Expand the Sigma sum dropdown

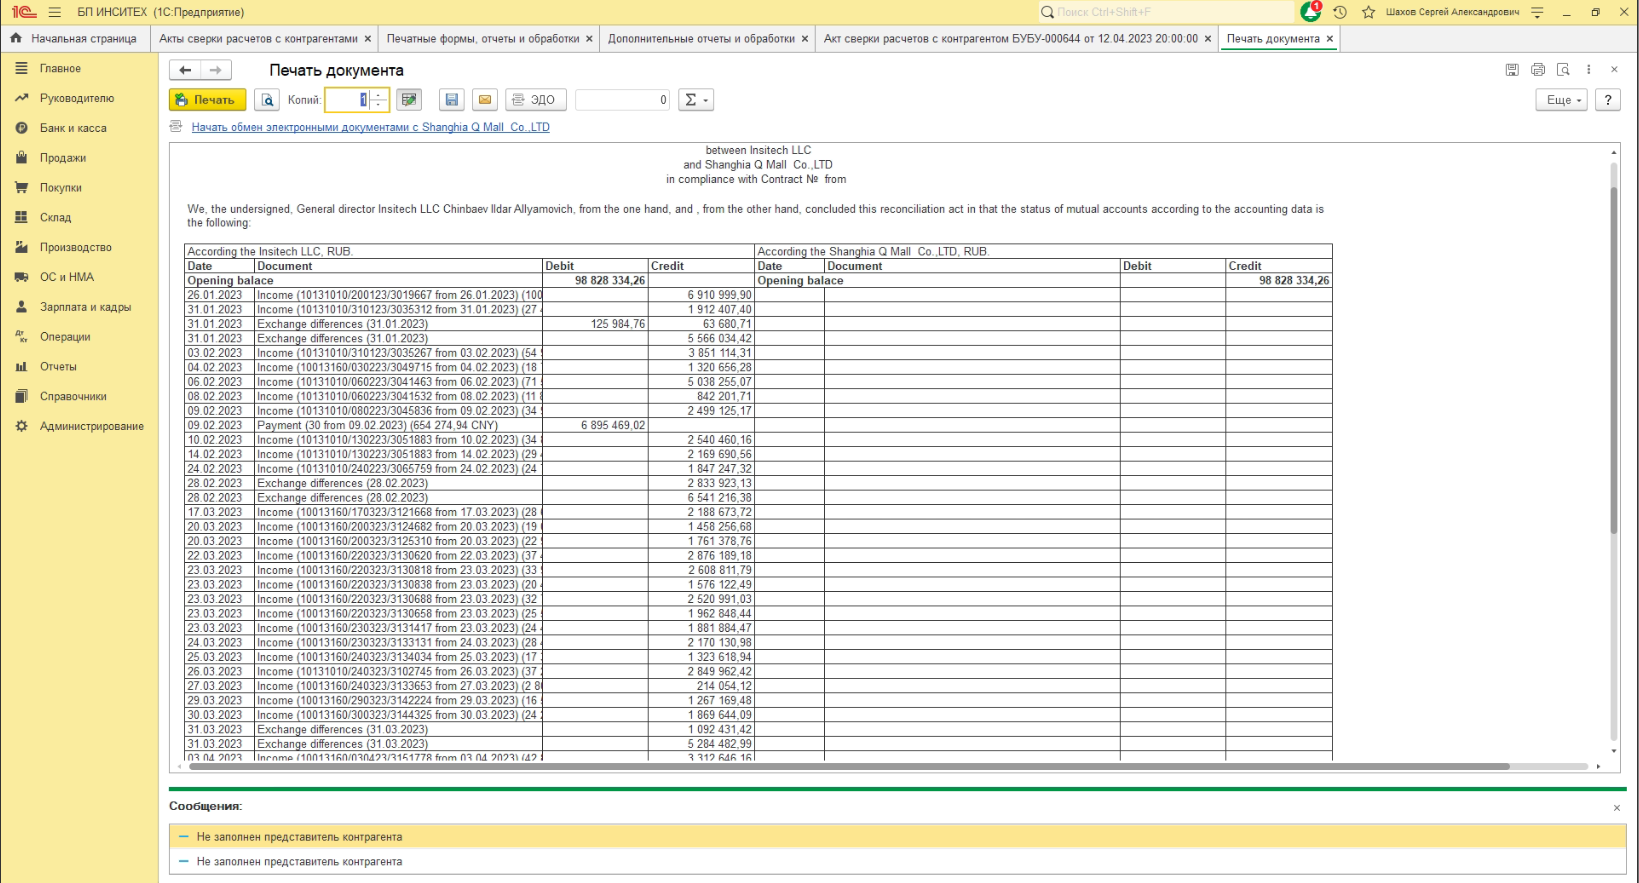click(695, 100)
